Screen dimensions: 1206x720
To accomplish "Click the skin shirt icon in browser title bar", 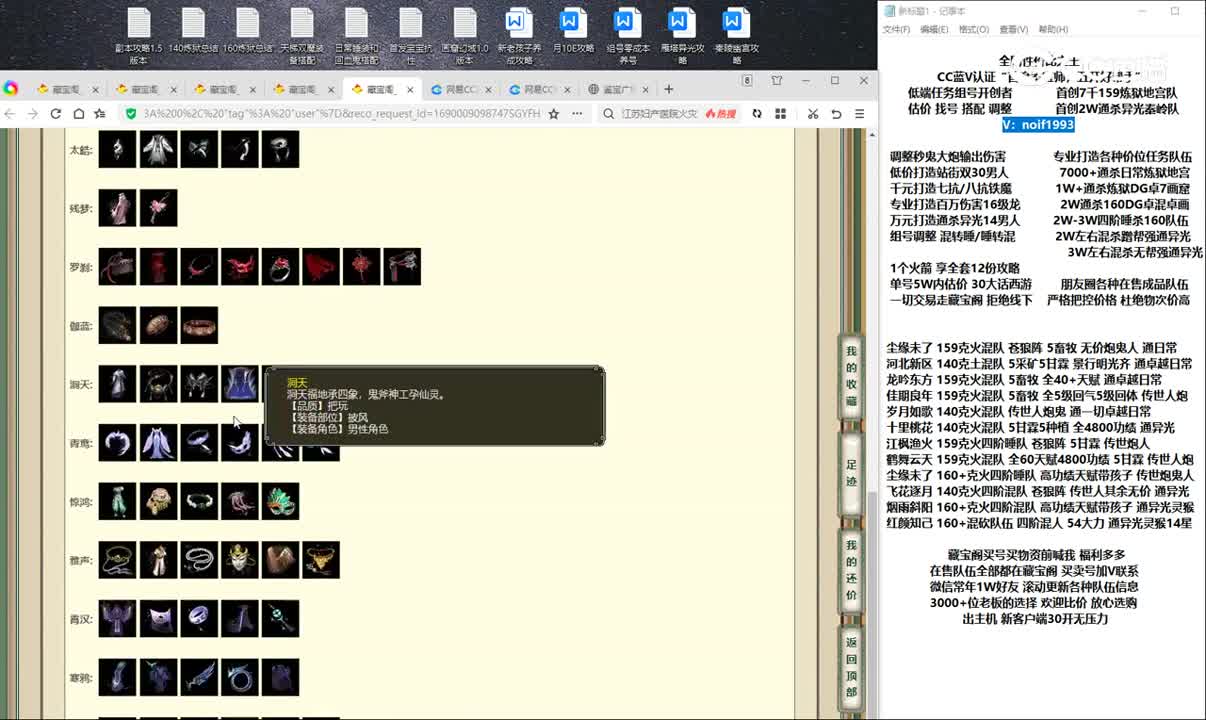I will point(777,81).
